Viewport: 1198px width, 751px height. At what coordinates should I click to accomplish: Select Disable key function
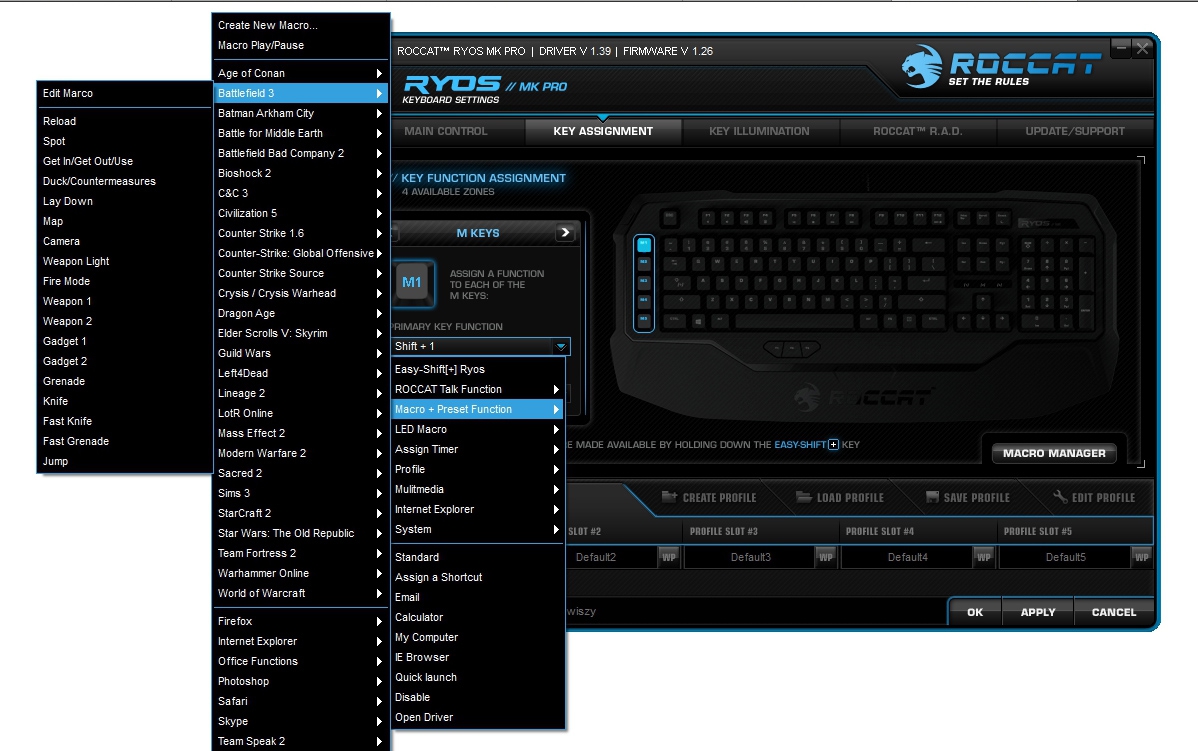tap(478, 697)
